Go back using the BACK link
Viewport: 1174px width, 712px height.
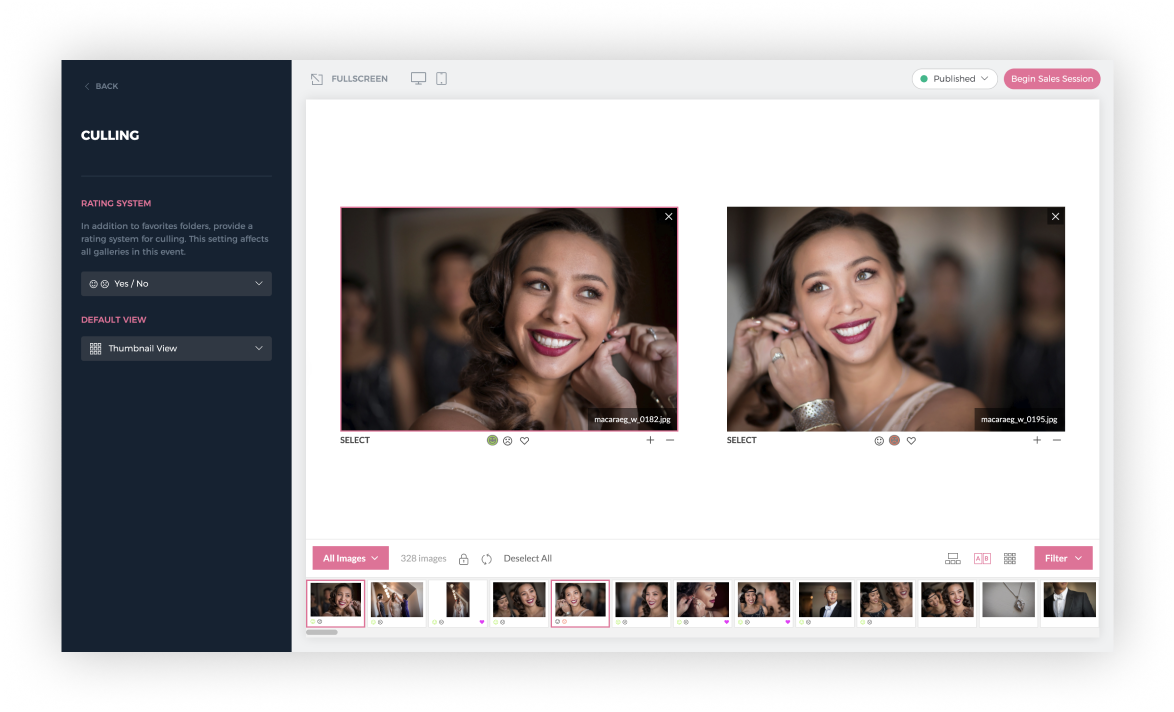[x=101, y=86]
